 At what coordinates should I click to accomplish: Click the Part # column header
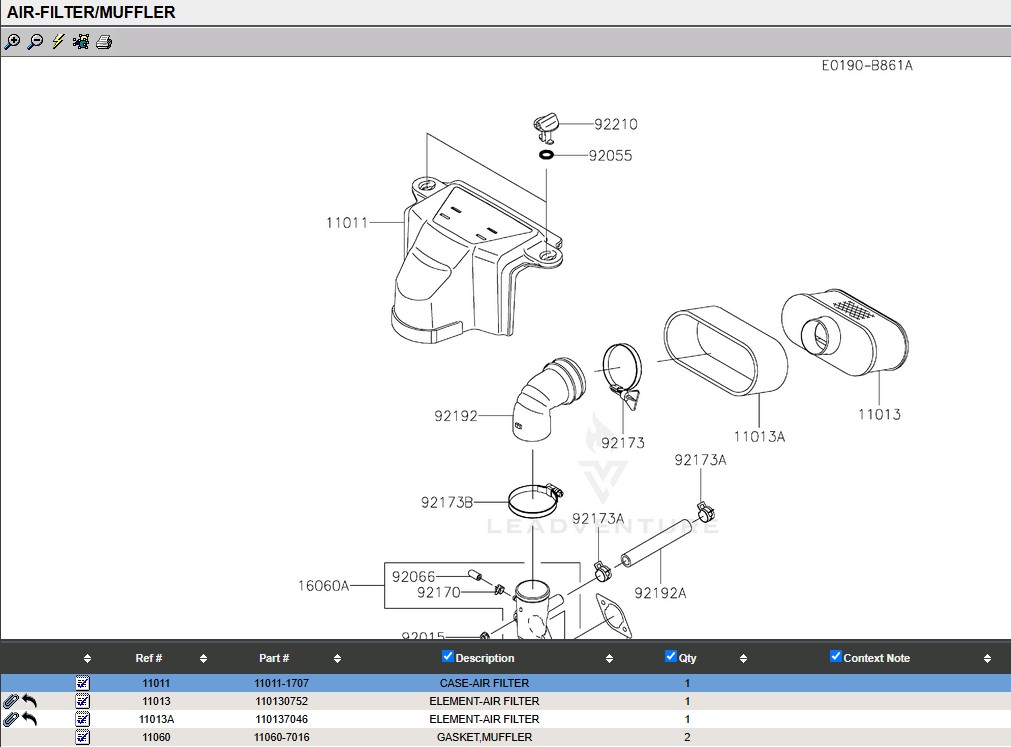tap(274, 658)
